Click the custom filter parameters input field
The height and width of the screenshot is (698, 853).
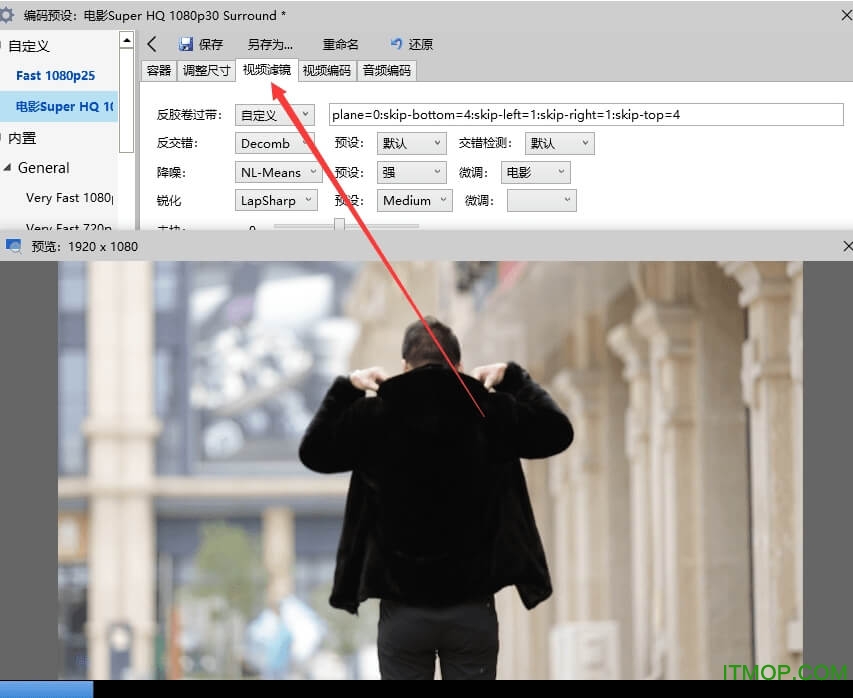(580, 115)
